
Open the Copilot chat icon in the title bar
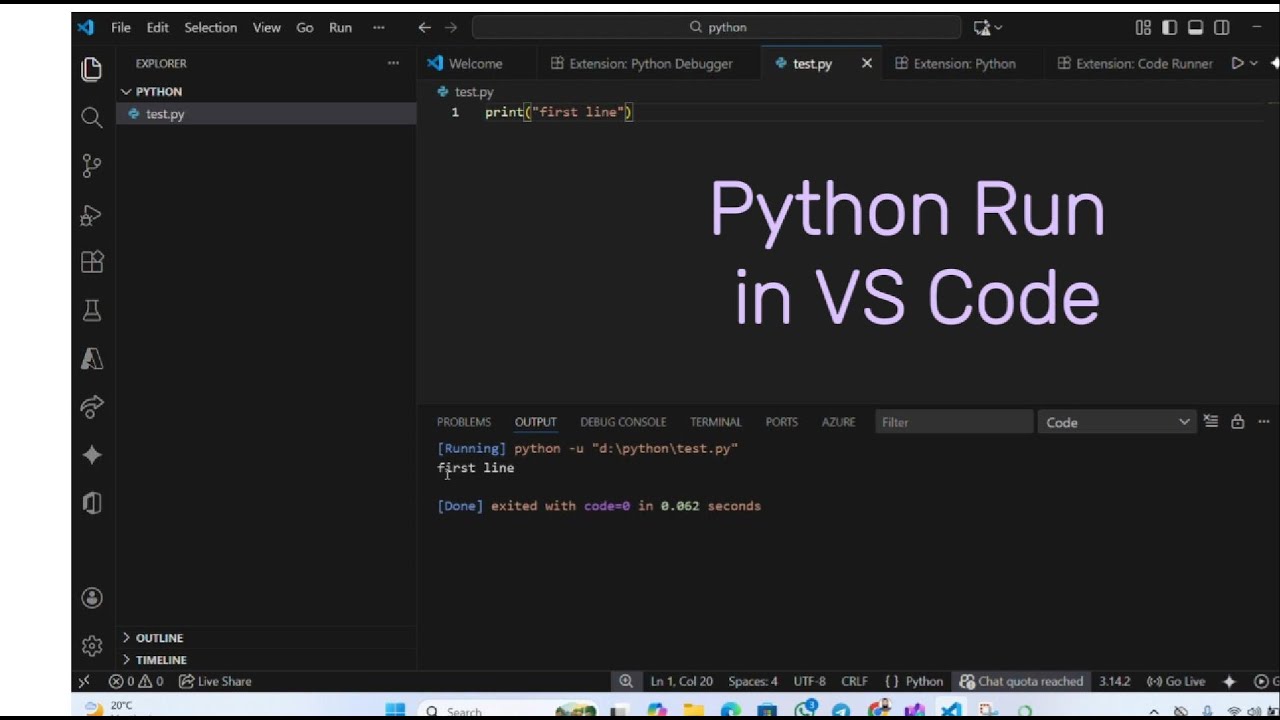pyautogui.click(x=982, y=28)
